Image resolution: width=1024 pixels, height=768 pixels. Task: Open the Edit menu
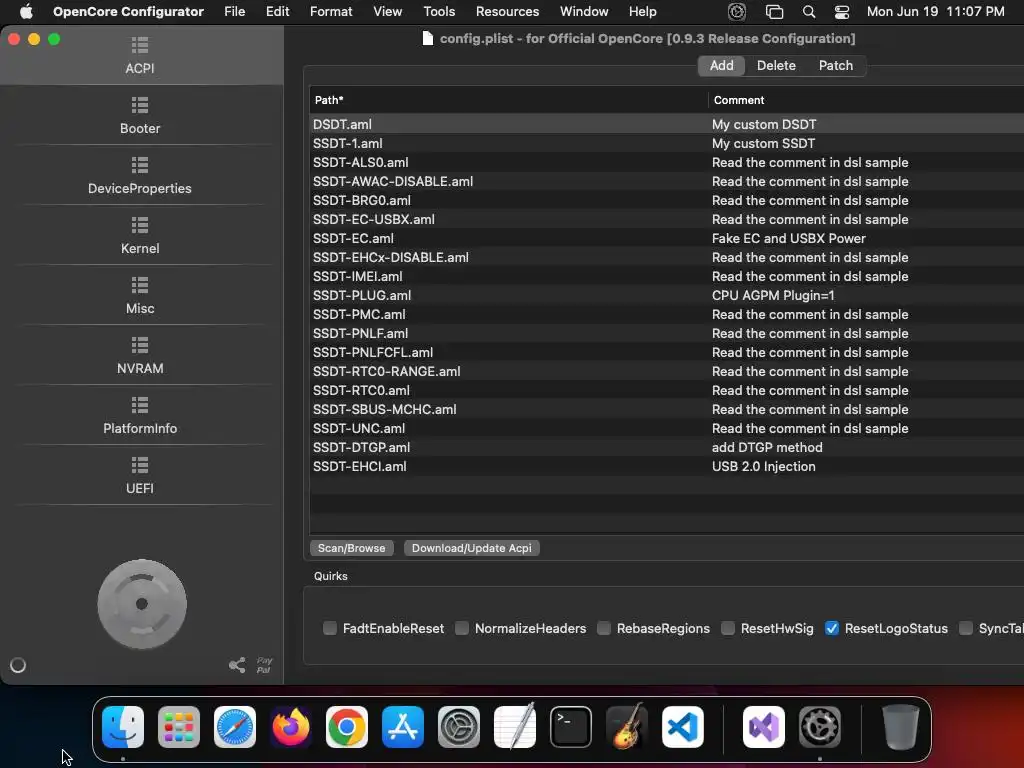(278, 12)
